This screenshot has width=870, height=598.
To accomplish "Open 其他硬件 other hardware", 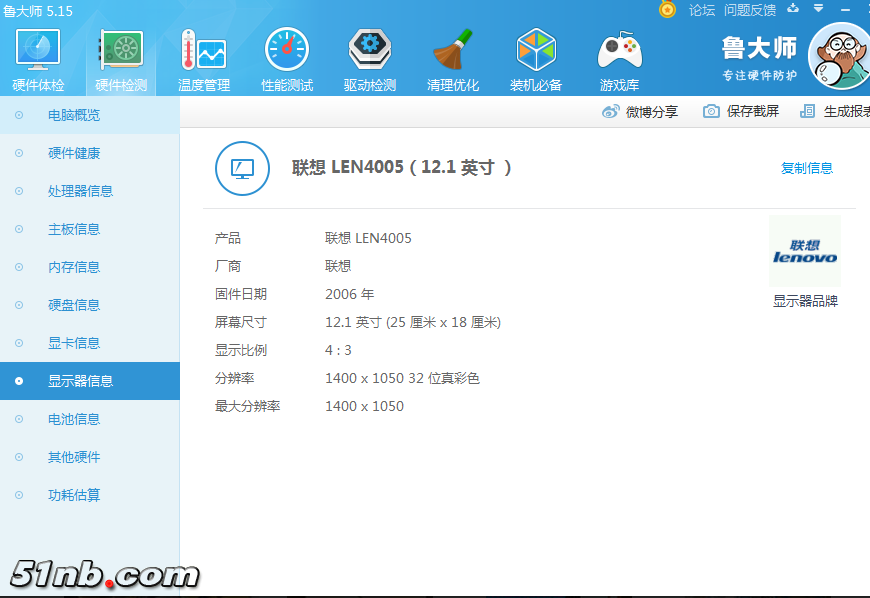I will click(90, 457).
